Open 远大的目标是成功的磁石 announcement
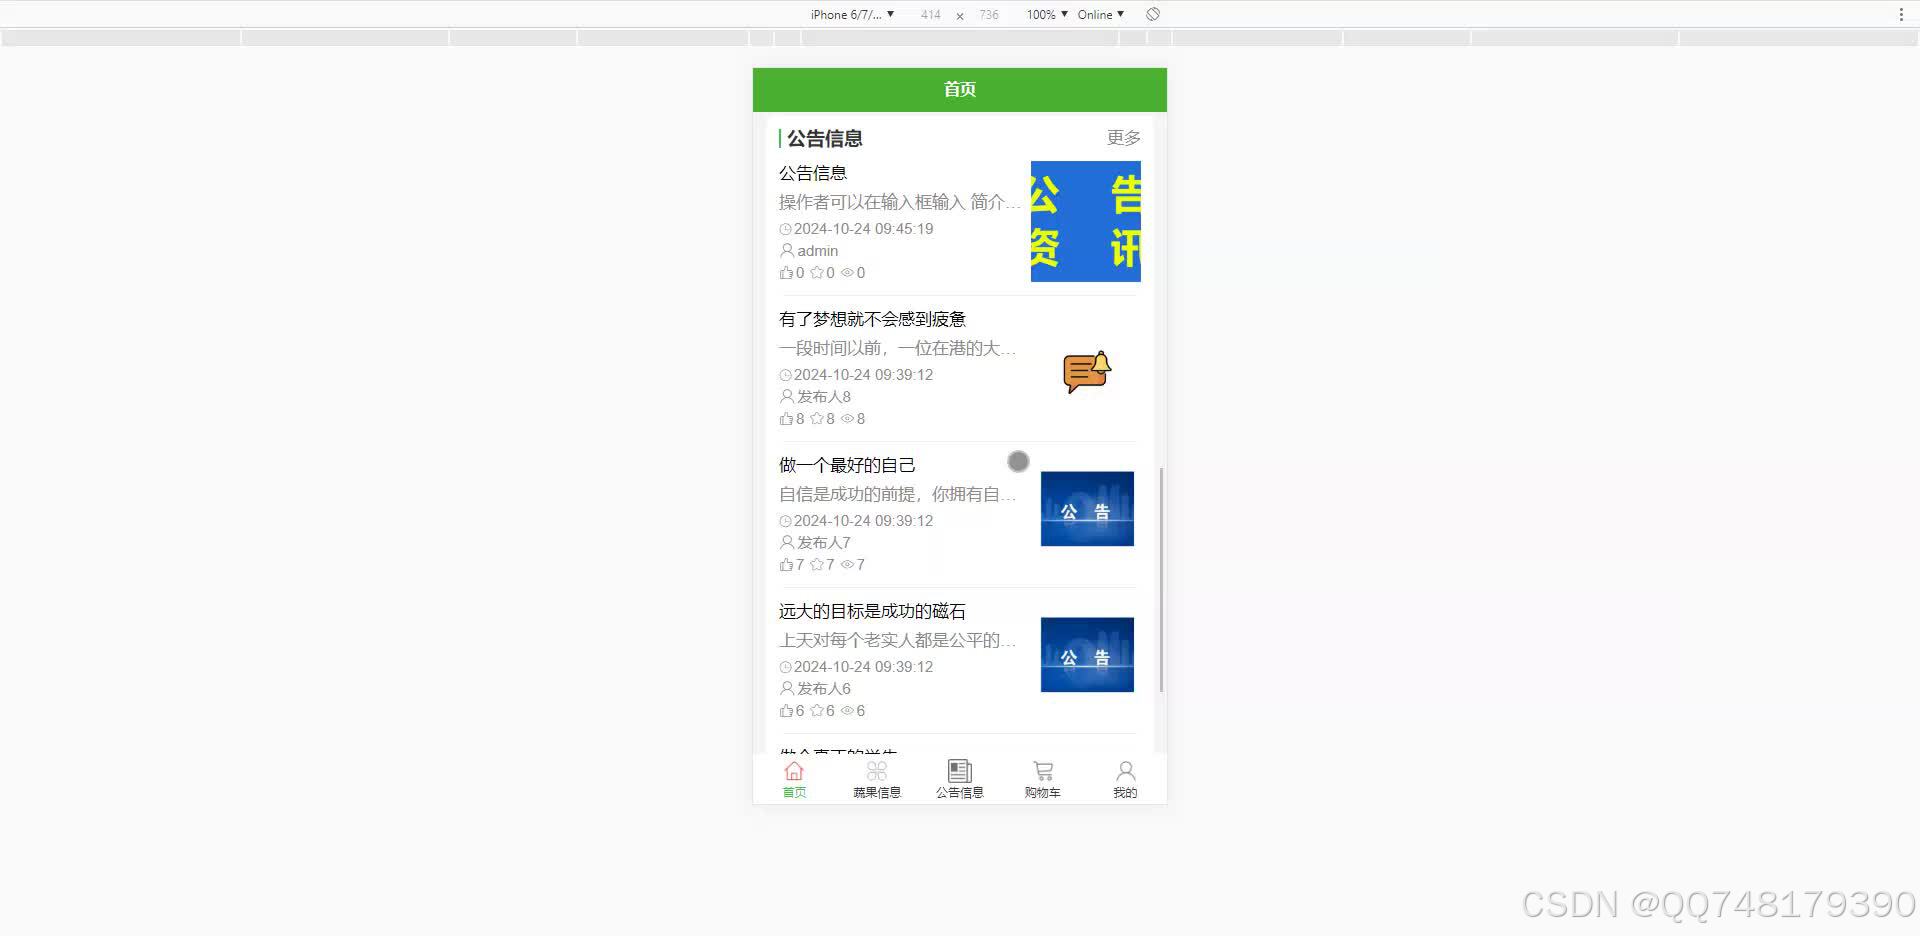1920x936 pixels. [872, 611]
